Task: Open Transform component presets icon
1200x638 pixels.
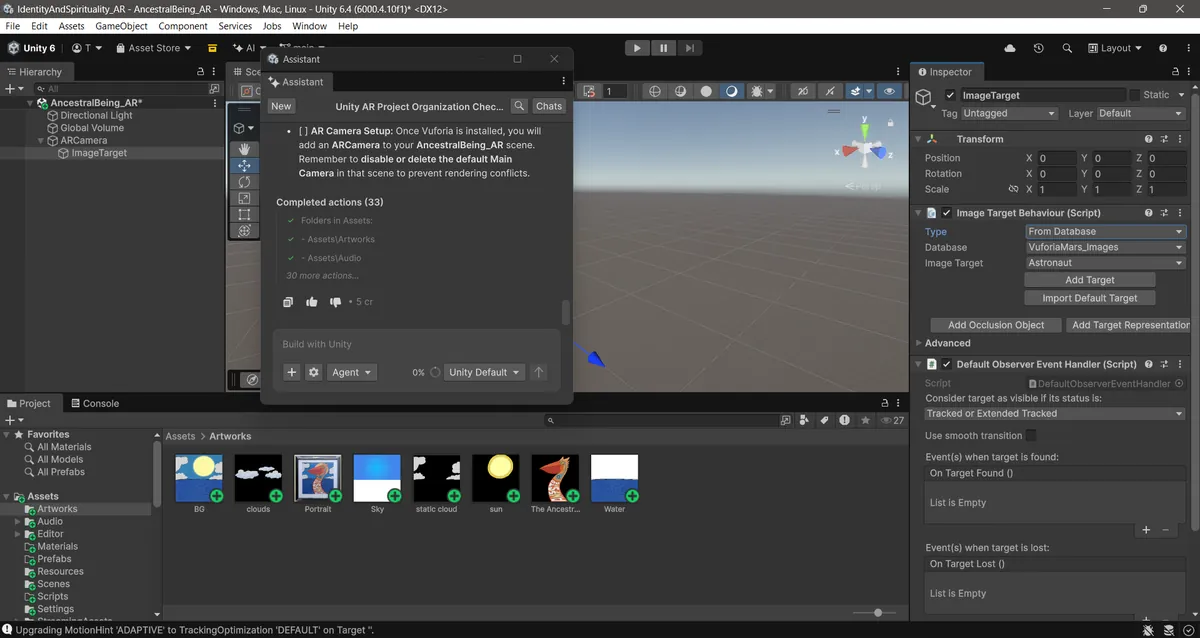Action: (x=1164, y=139)
